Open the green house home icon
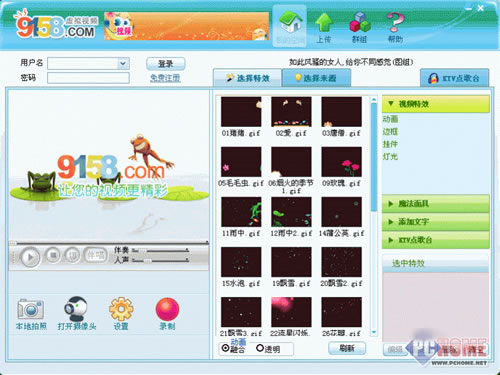The width and height of the screenshot is (500, 375). coord(290,23)
